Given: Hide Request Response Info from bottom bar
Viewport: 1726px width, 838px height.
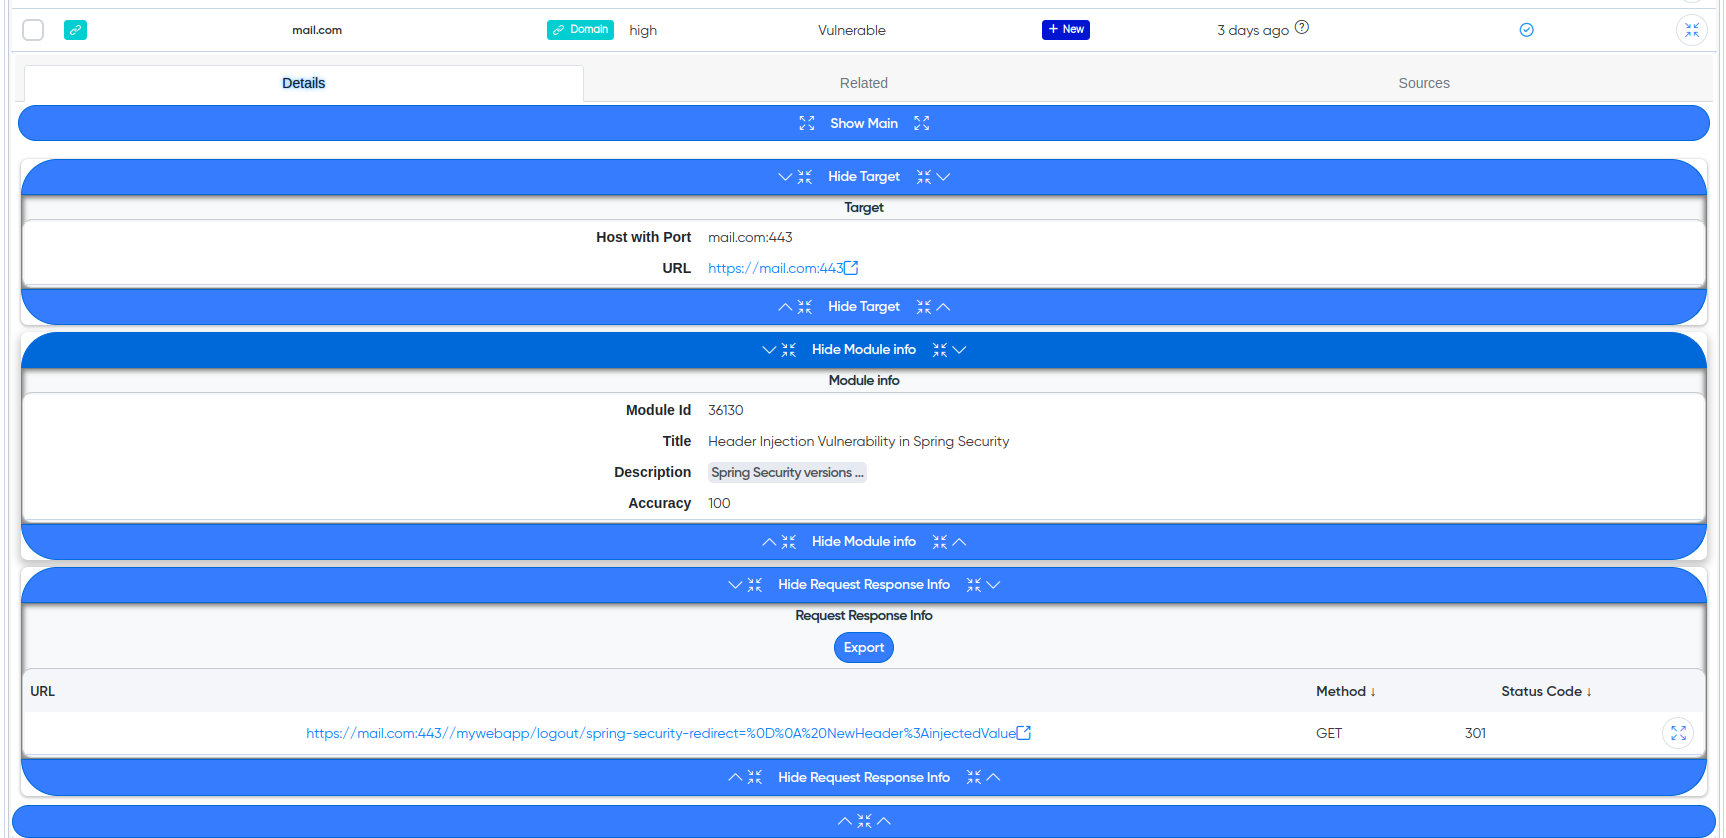Looking at the screenshot, I should pos(863,777).
